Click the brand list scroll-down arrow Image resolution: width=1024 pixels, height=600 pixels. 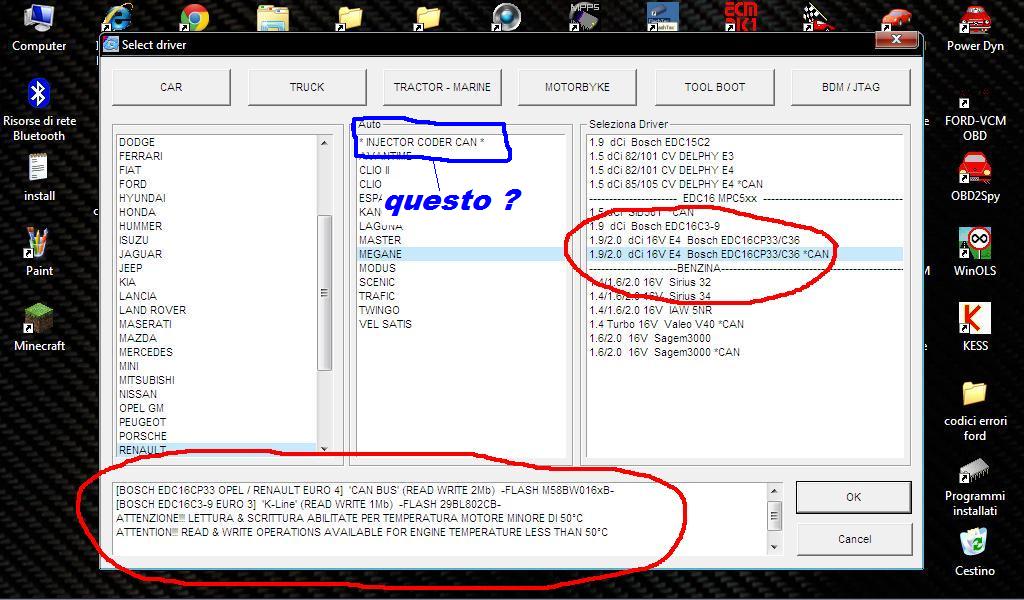pos(324,449)
